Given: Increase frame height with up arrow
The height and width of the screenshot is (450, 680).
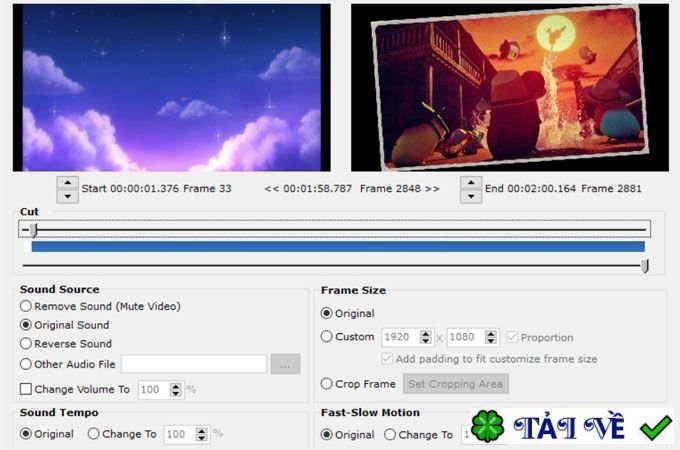Looking at the screenshot, I should tap(491, 333).
